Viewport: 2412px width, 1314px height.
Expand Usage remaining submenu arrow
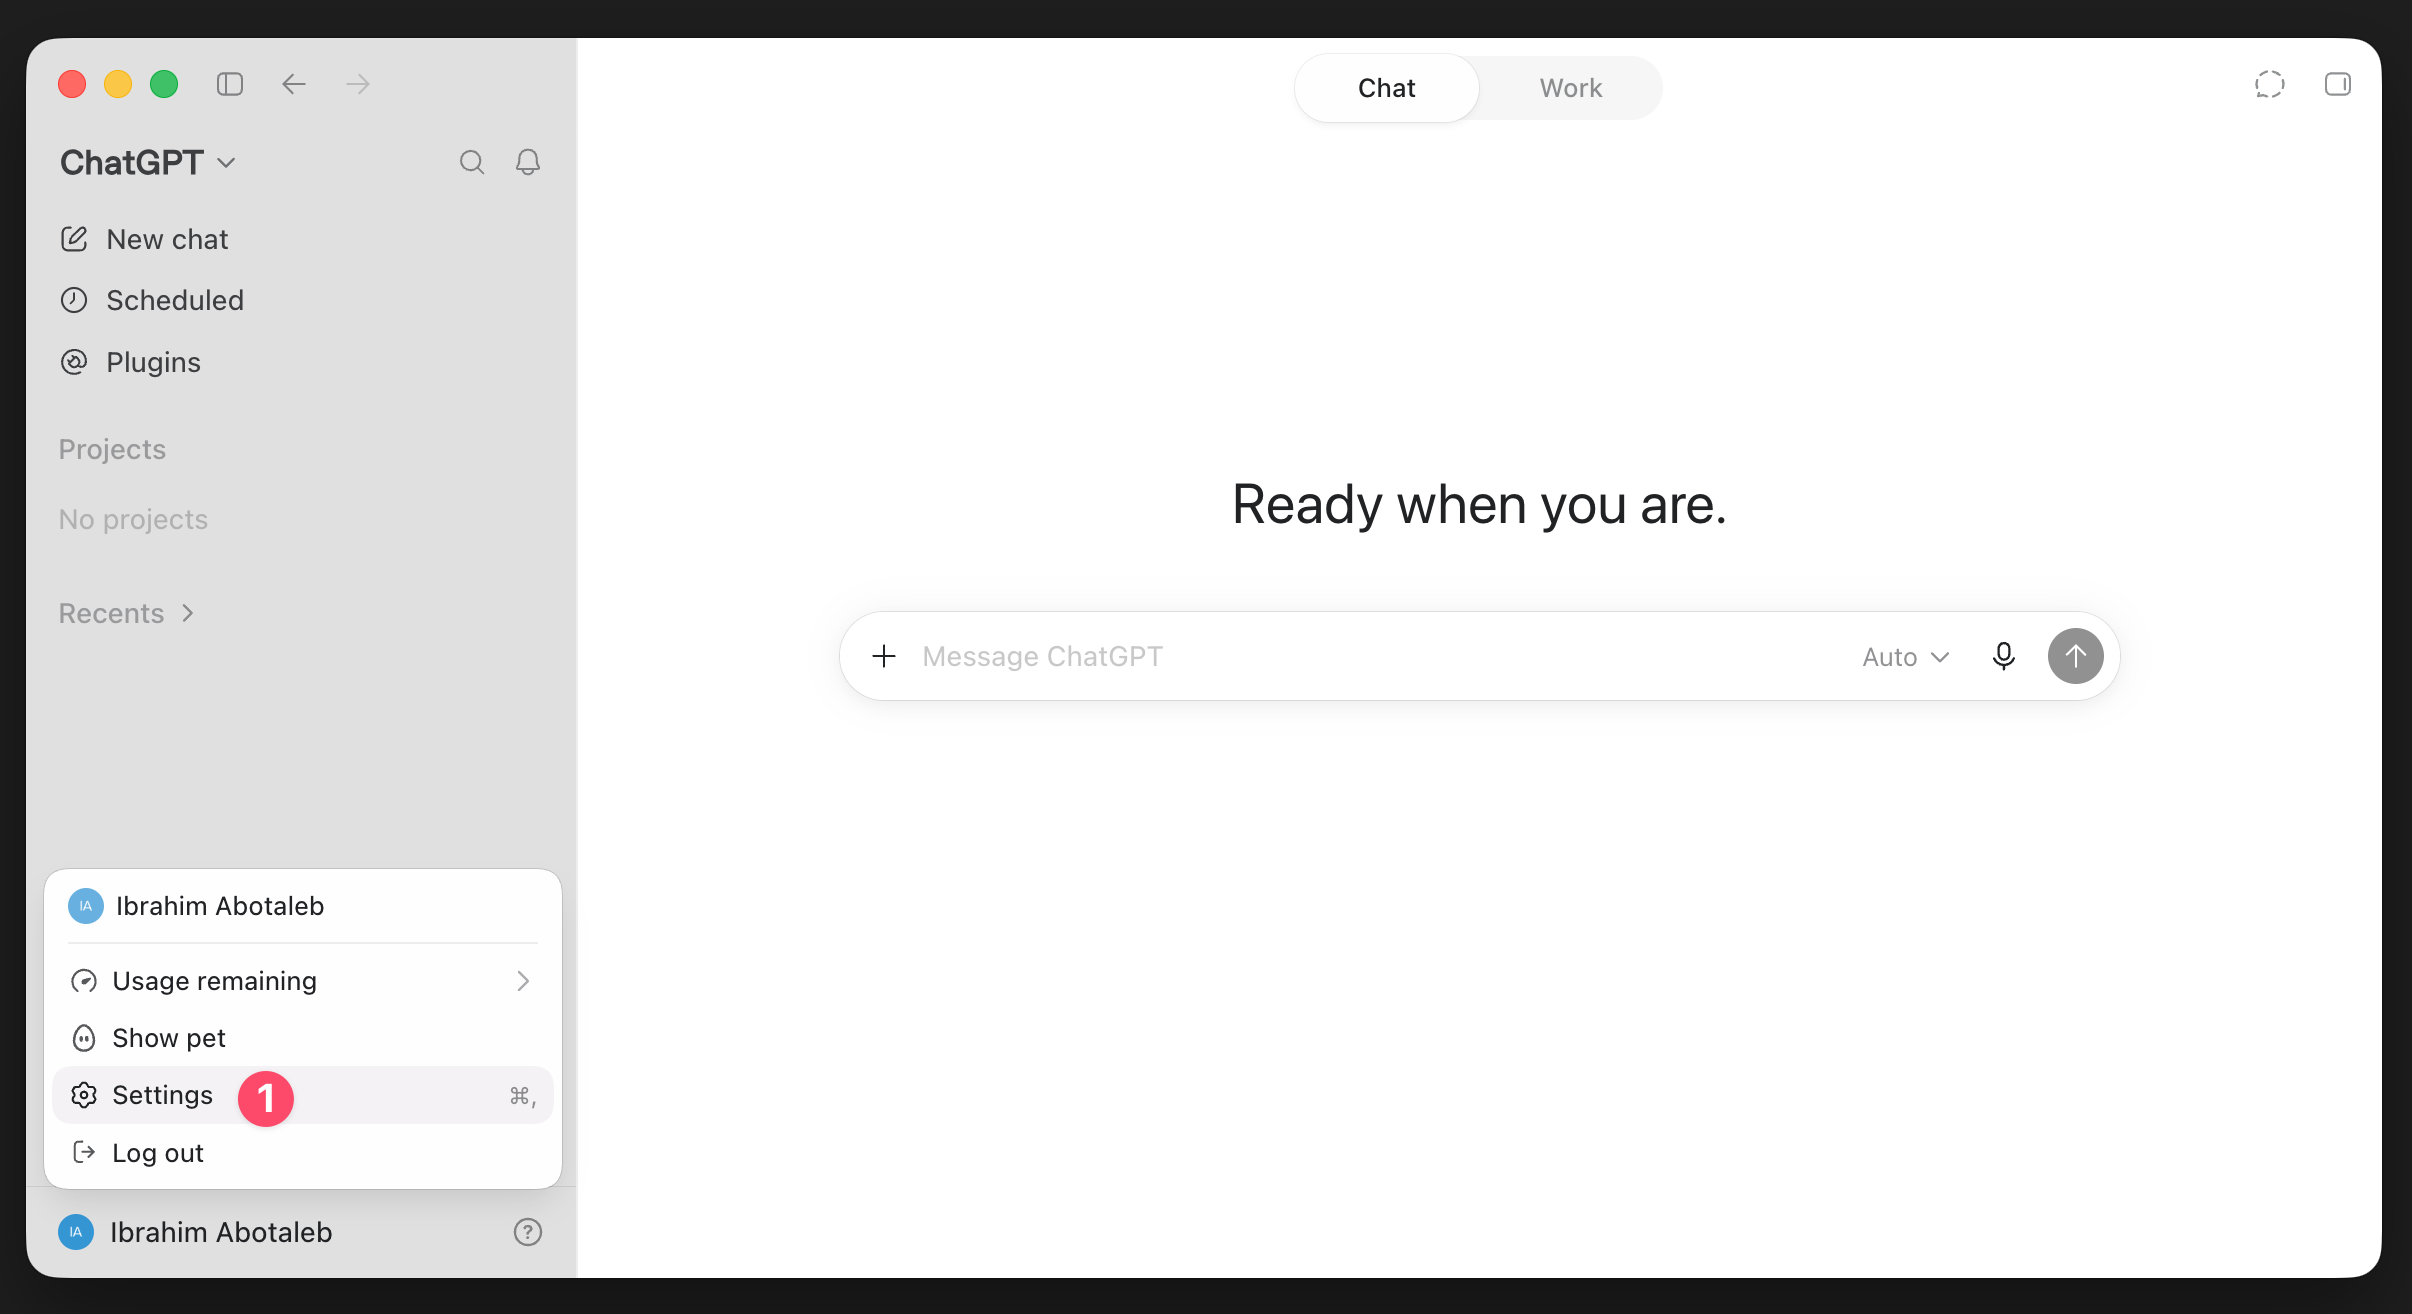523,981
